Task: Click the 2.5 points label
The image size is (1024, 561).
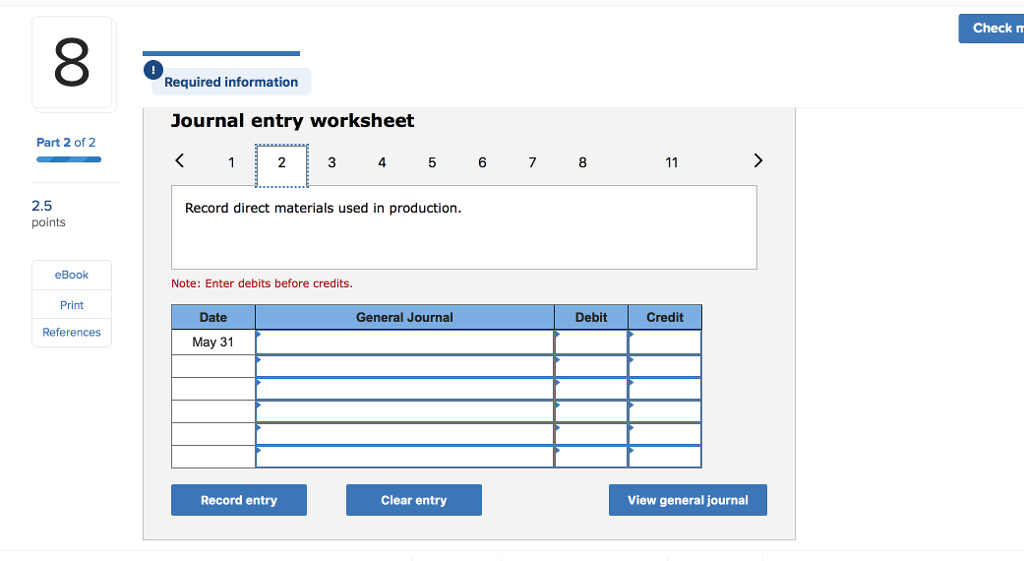Action: tap(48, 214)
